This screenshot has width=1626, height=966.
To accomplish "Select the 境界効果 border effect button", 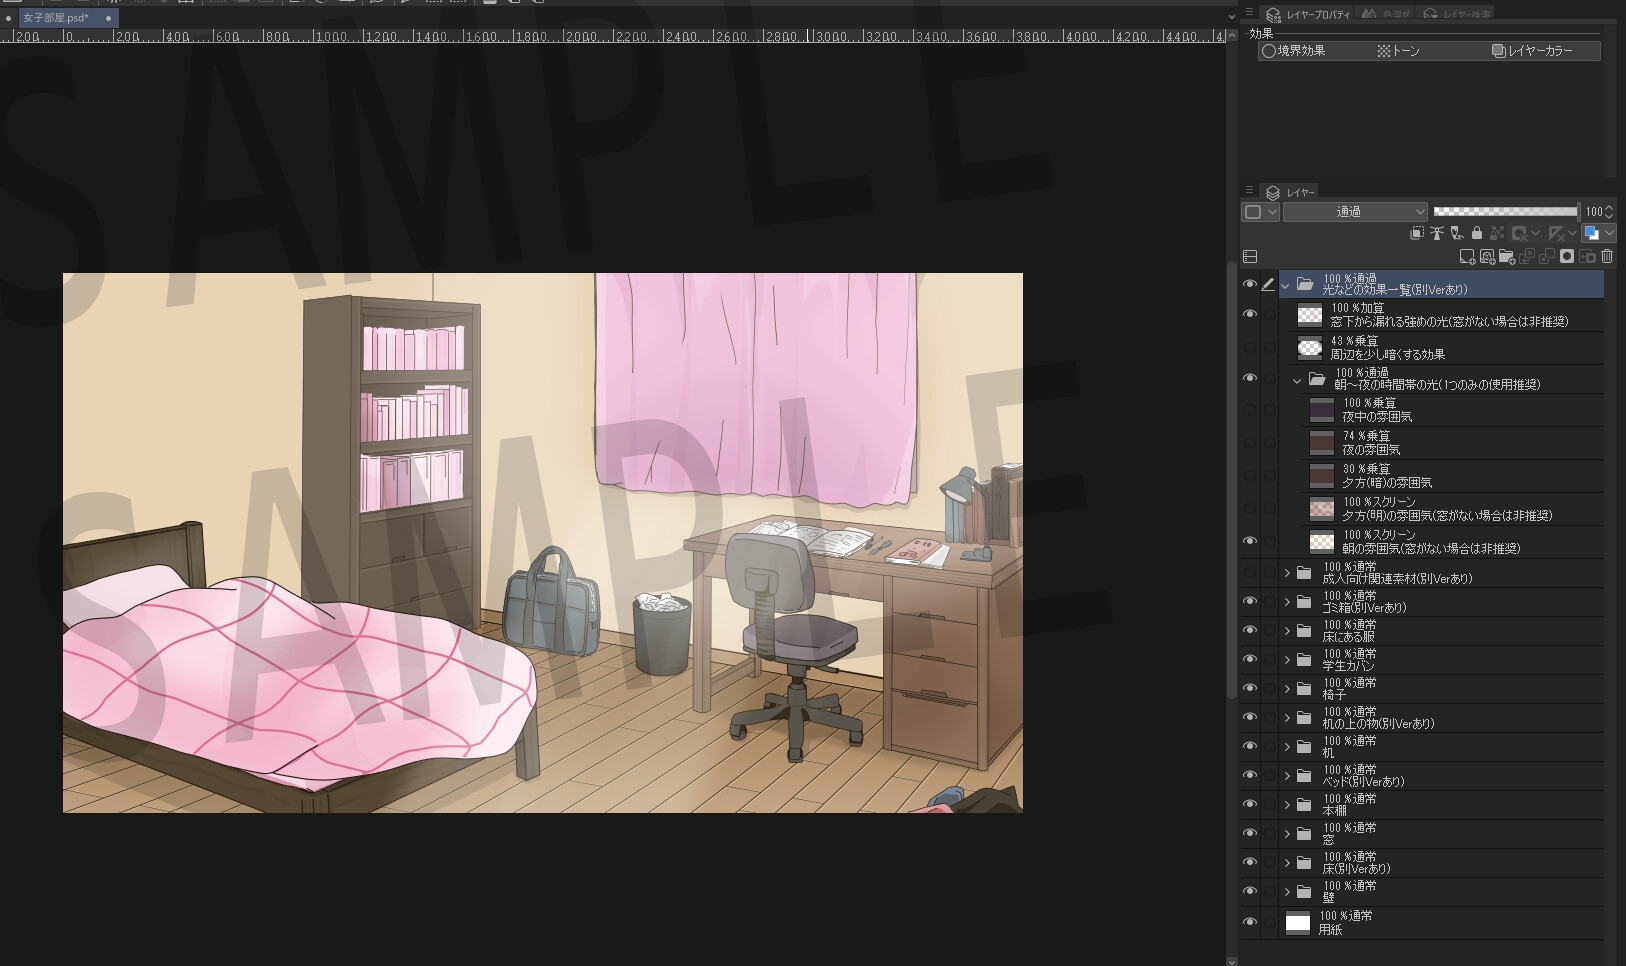I will coord(1293,51).
